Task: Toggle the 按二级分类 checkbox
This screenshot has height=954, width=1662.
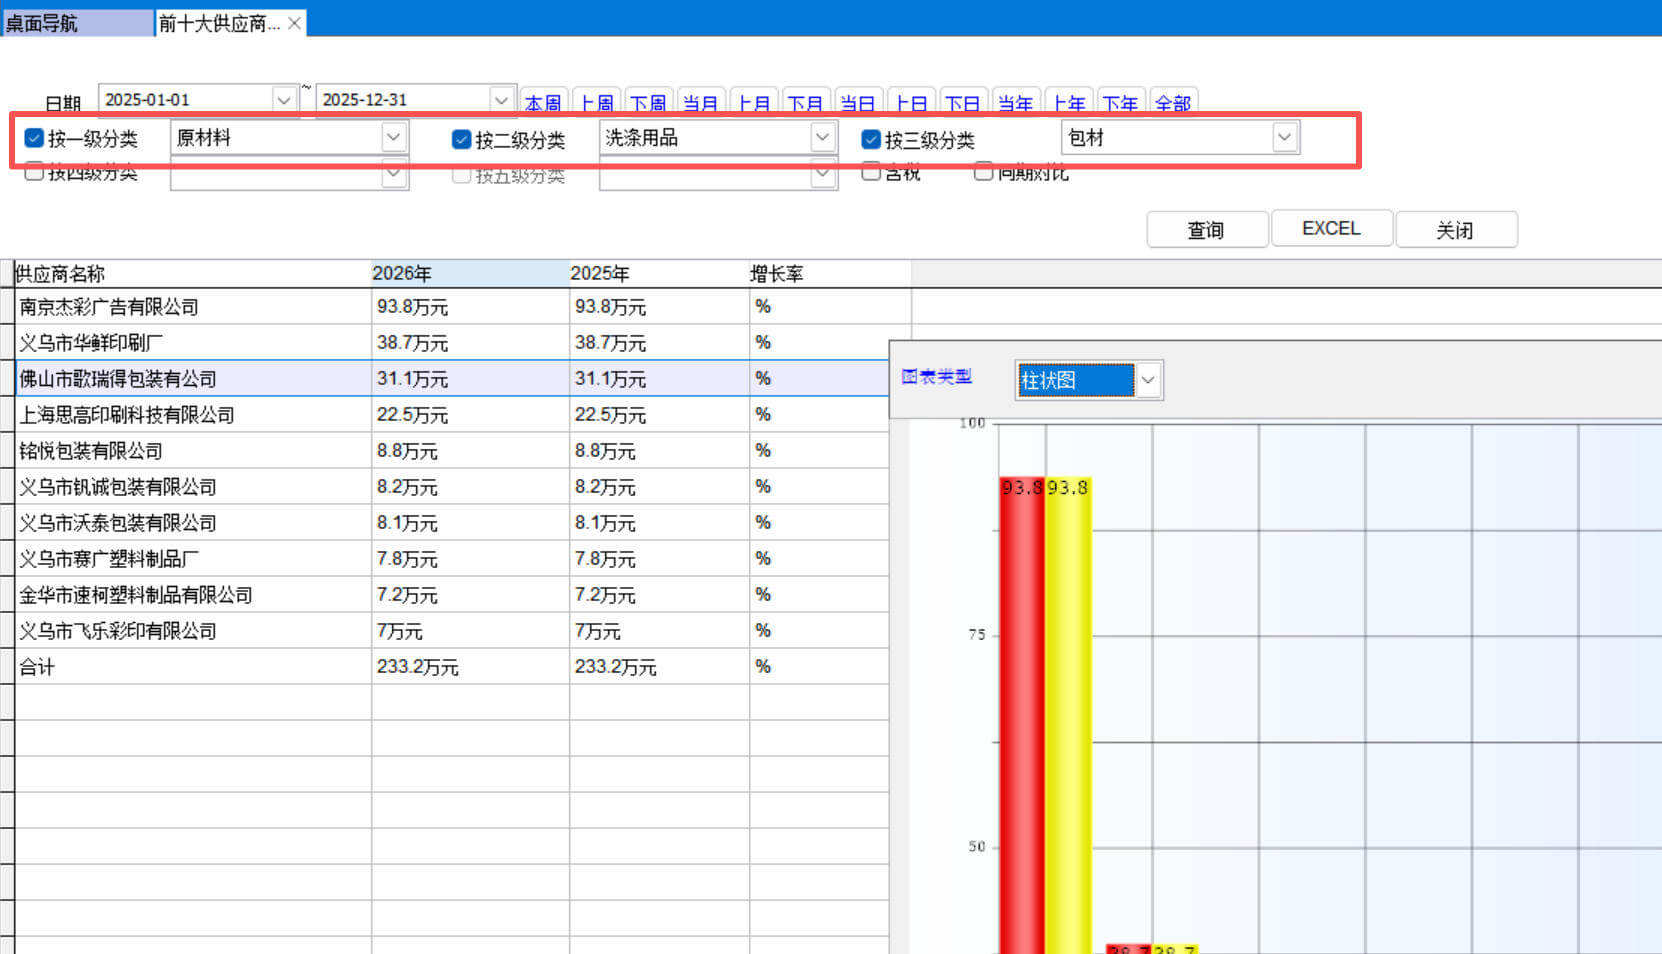Action: pos(461,139)
